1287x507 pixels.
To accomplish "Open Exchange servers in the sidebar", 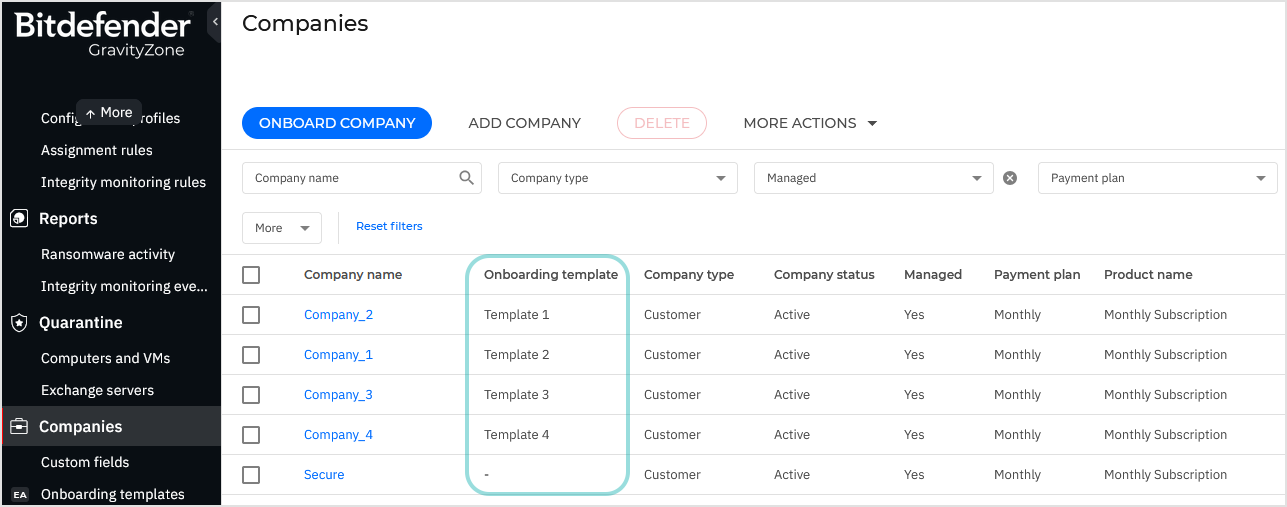I will 97,390.
